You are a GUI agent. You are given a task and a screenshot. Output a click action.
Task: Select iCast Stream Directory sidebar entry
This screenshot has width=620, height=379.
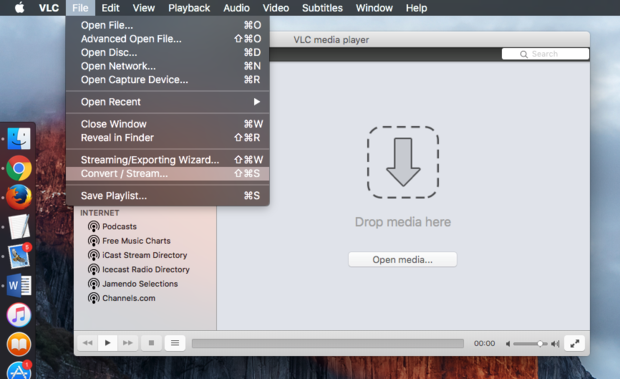145,255
